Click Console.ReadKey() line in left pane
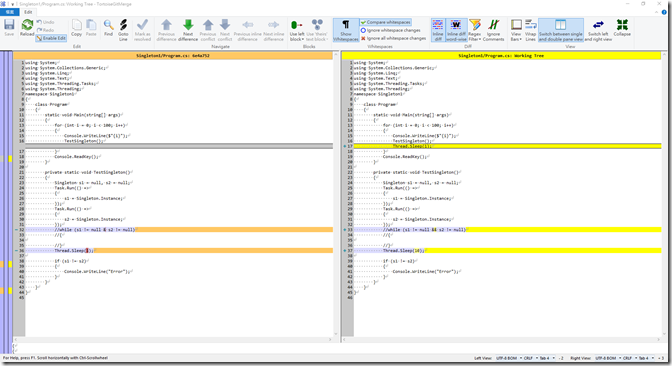This screenshot has height=366, width=672. 77,157
